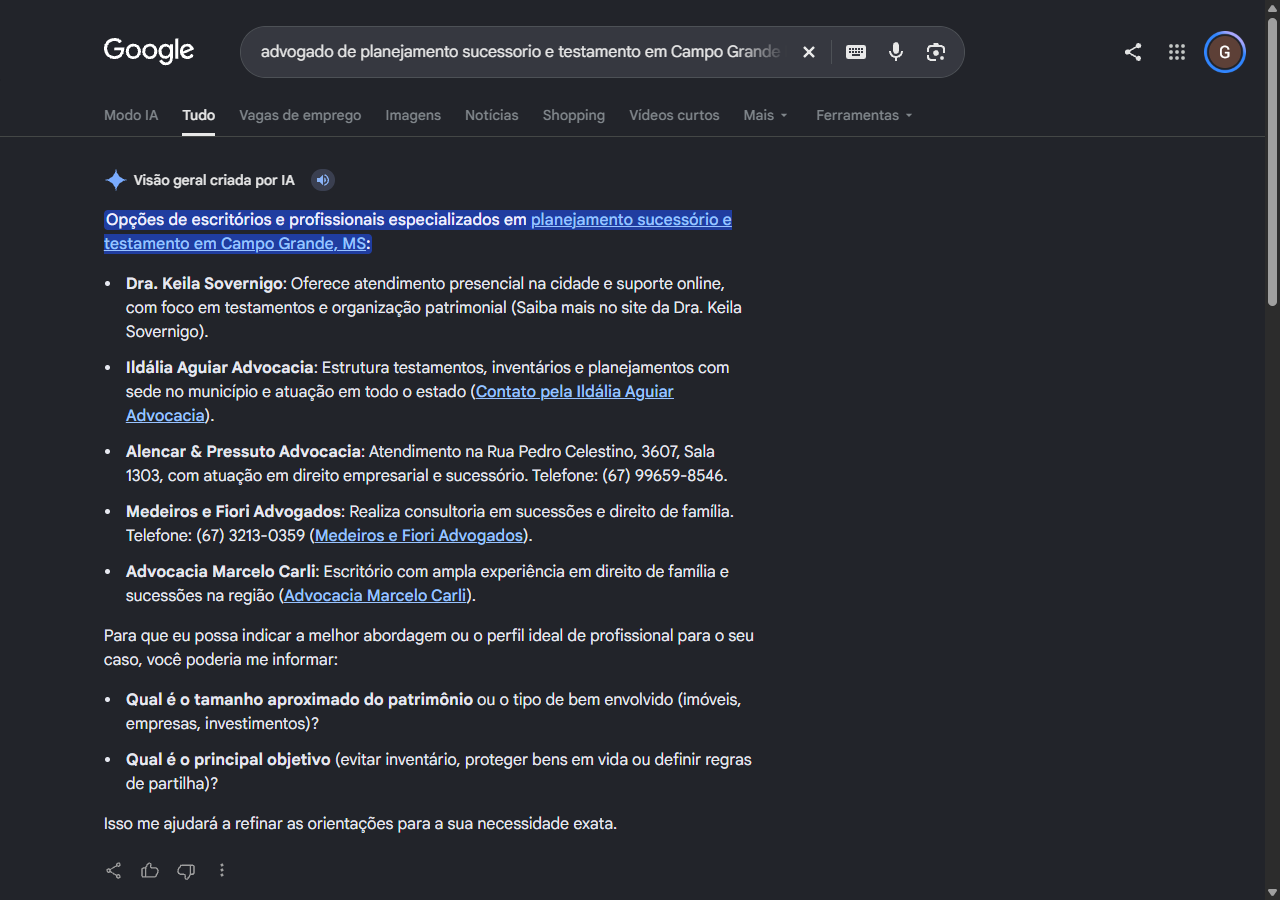Open Advocacia Marcelo Carli link
Viewport: 1280px width, 900px height.
pos(375,595)
